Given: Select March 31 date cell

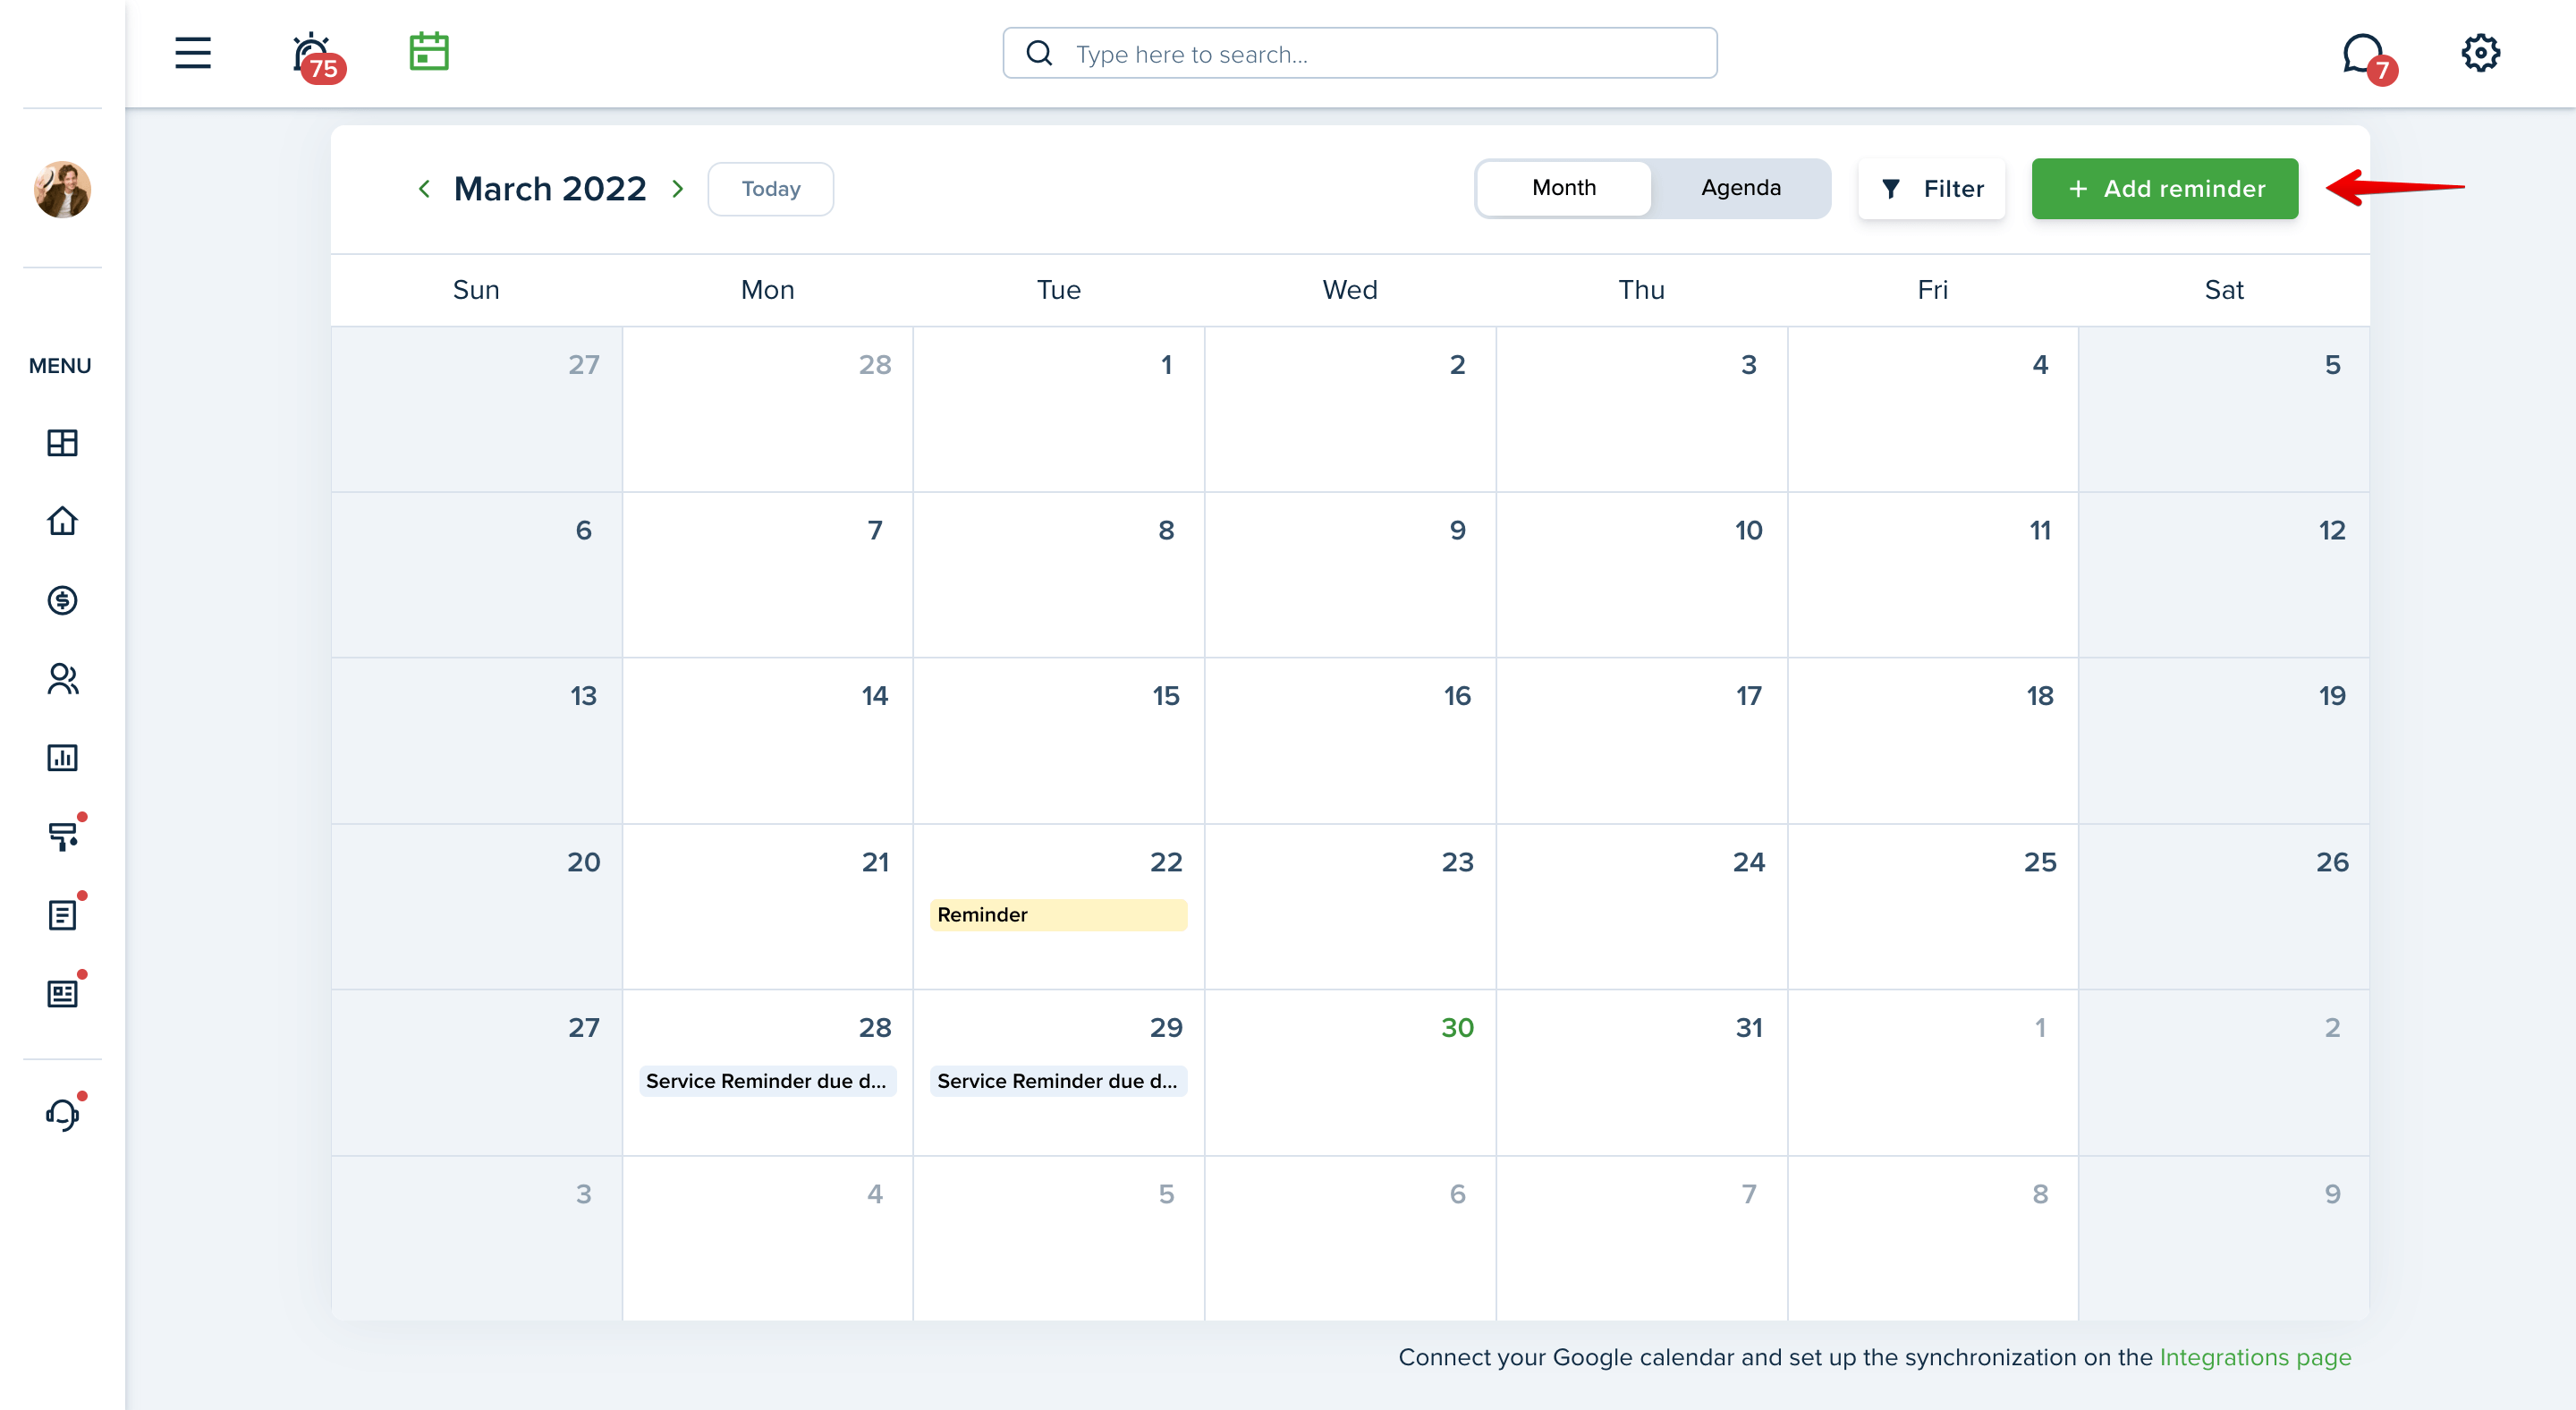Looking at the screenshot, I should coord(1642,1073).
